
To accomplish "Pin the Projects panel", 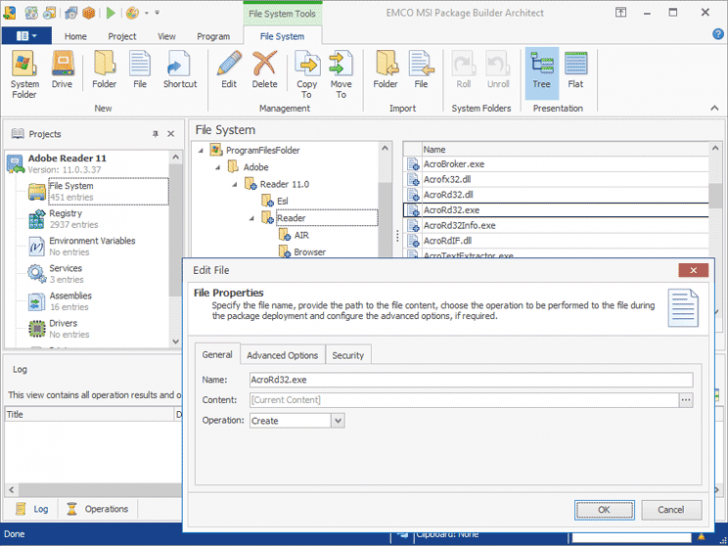I will point(156,134).
